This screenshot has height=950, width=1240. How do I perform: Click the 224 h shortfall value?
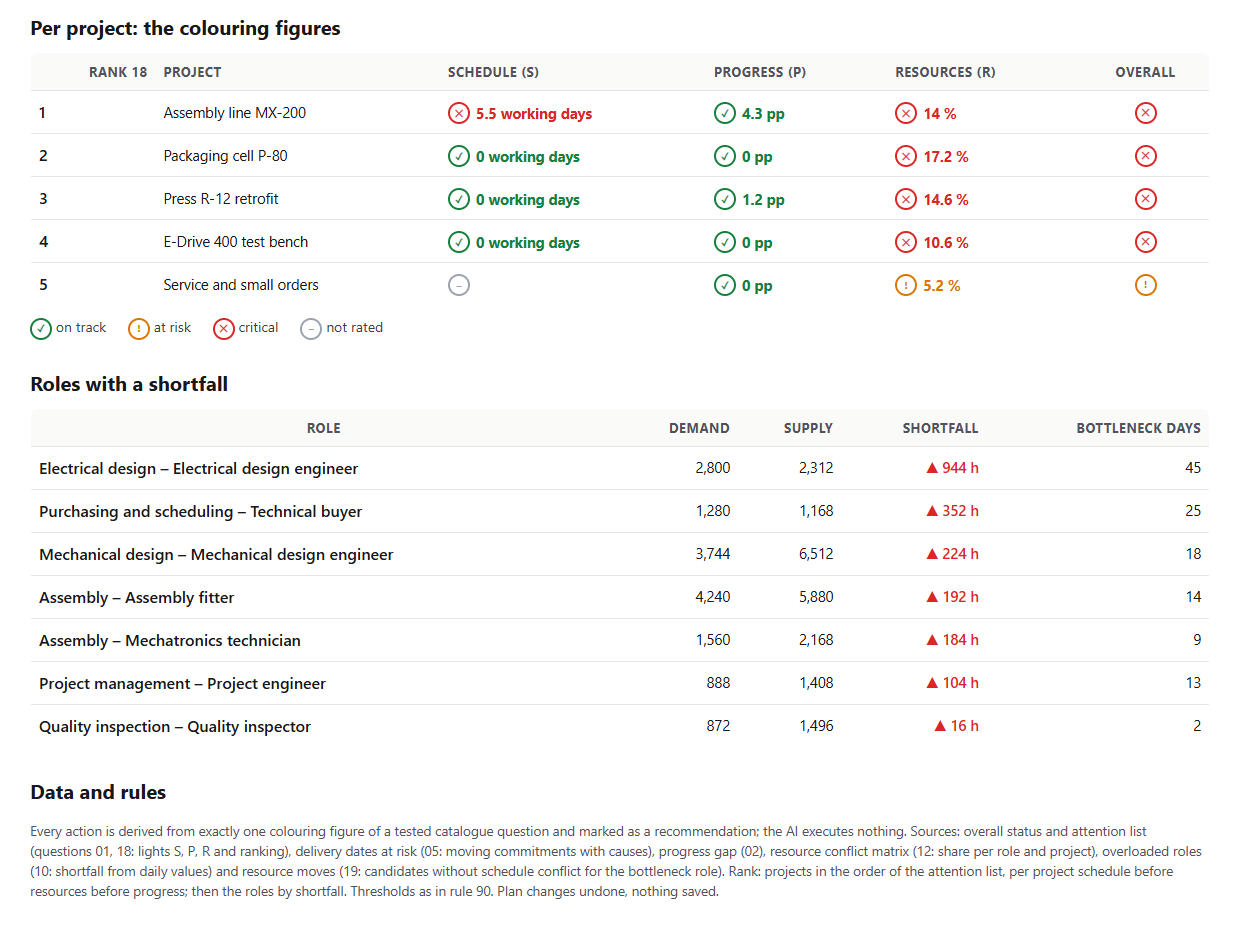[960, 554]
